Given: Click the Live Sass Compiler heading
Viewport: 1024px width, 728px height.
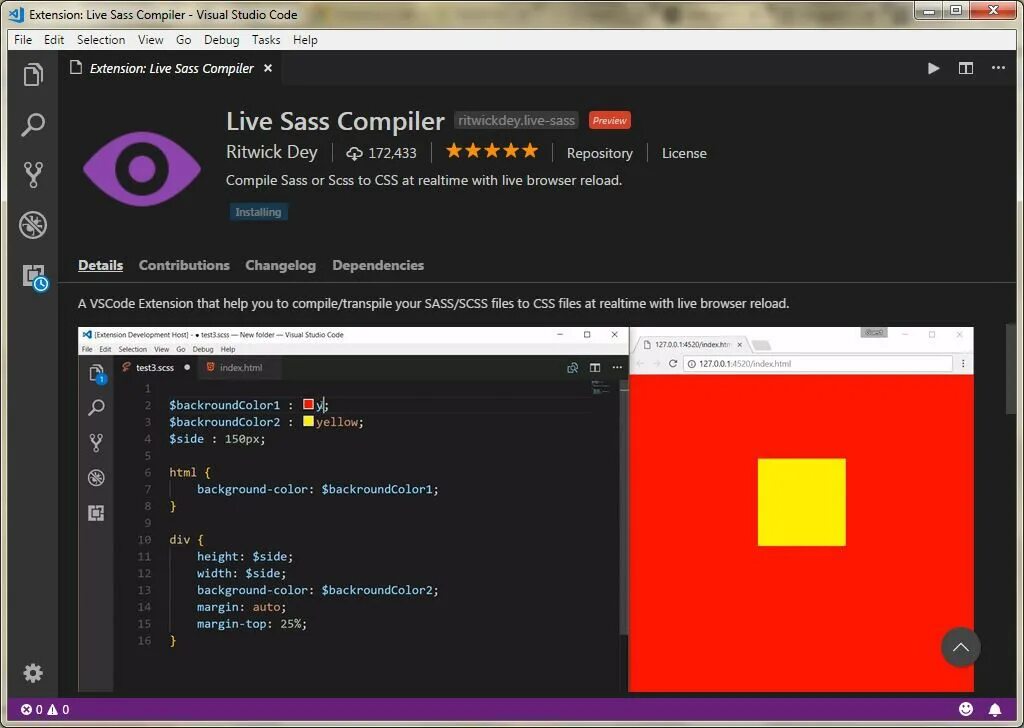Looking at the screenshot, I should (335, 121).
